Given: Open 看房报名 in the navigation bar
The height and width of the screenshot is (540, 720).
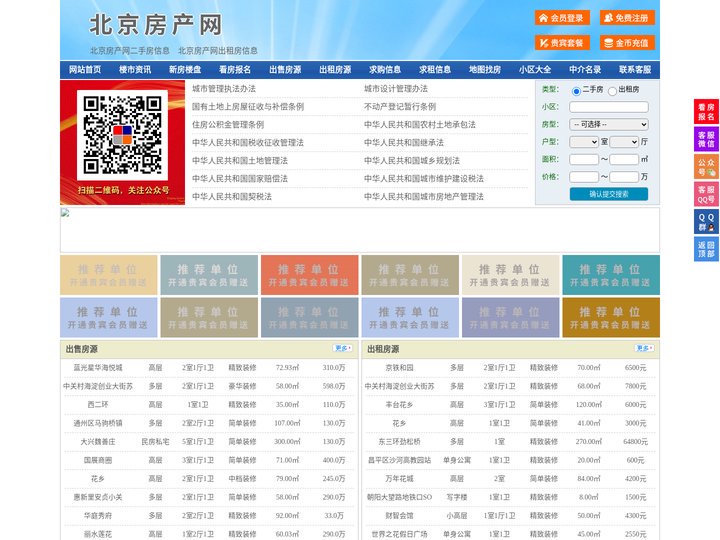Looking at the screenshot, I should coord(235,70).
